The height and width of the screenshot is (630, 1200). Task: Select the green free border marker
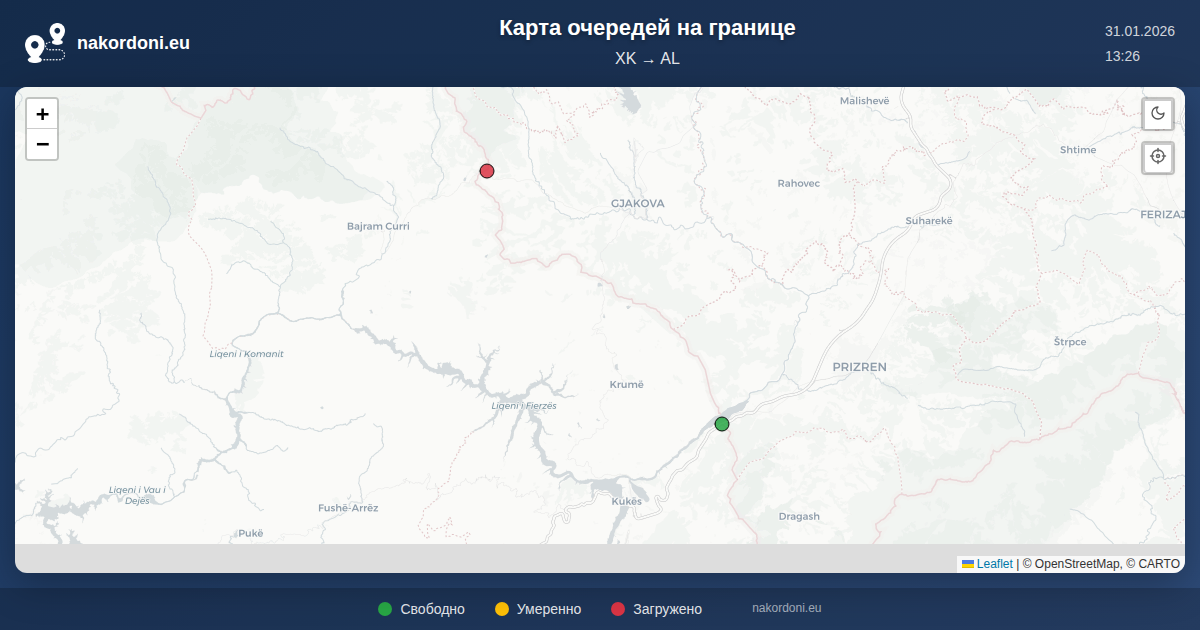(722, 424)
